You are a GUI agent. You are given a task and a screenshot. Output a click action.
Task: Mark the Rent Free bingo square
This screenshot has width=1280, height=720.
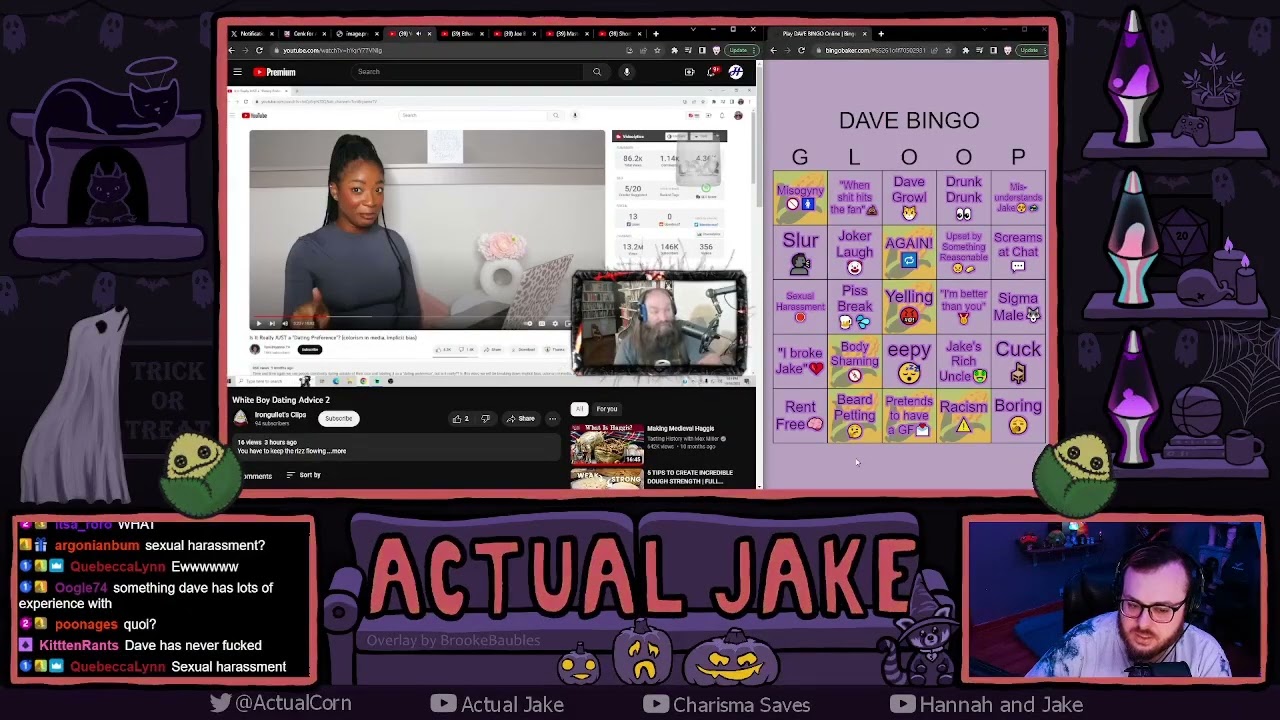point(800,416)
